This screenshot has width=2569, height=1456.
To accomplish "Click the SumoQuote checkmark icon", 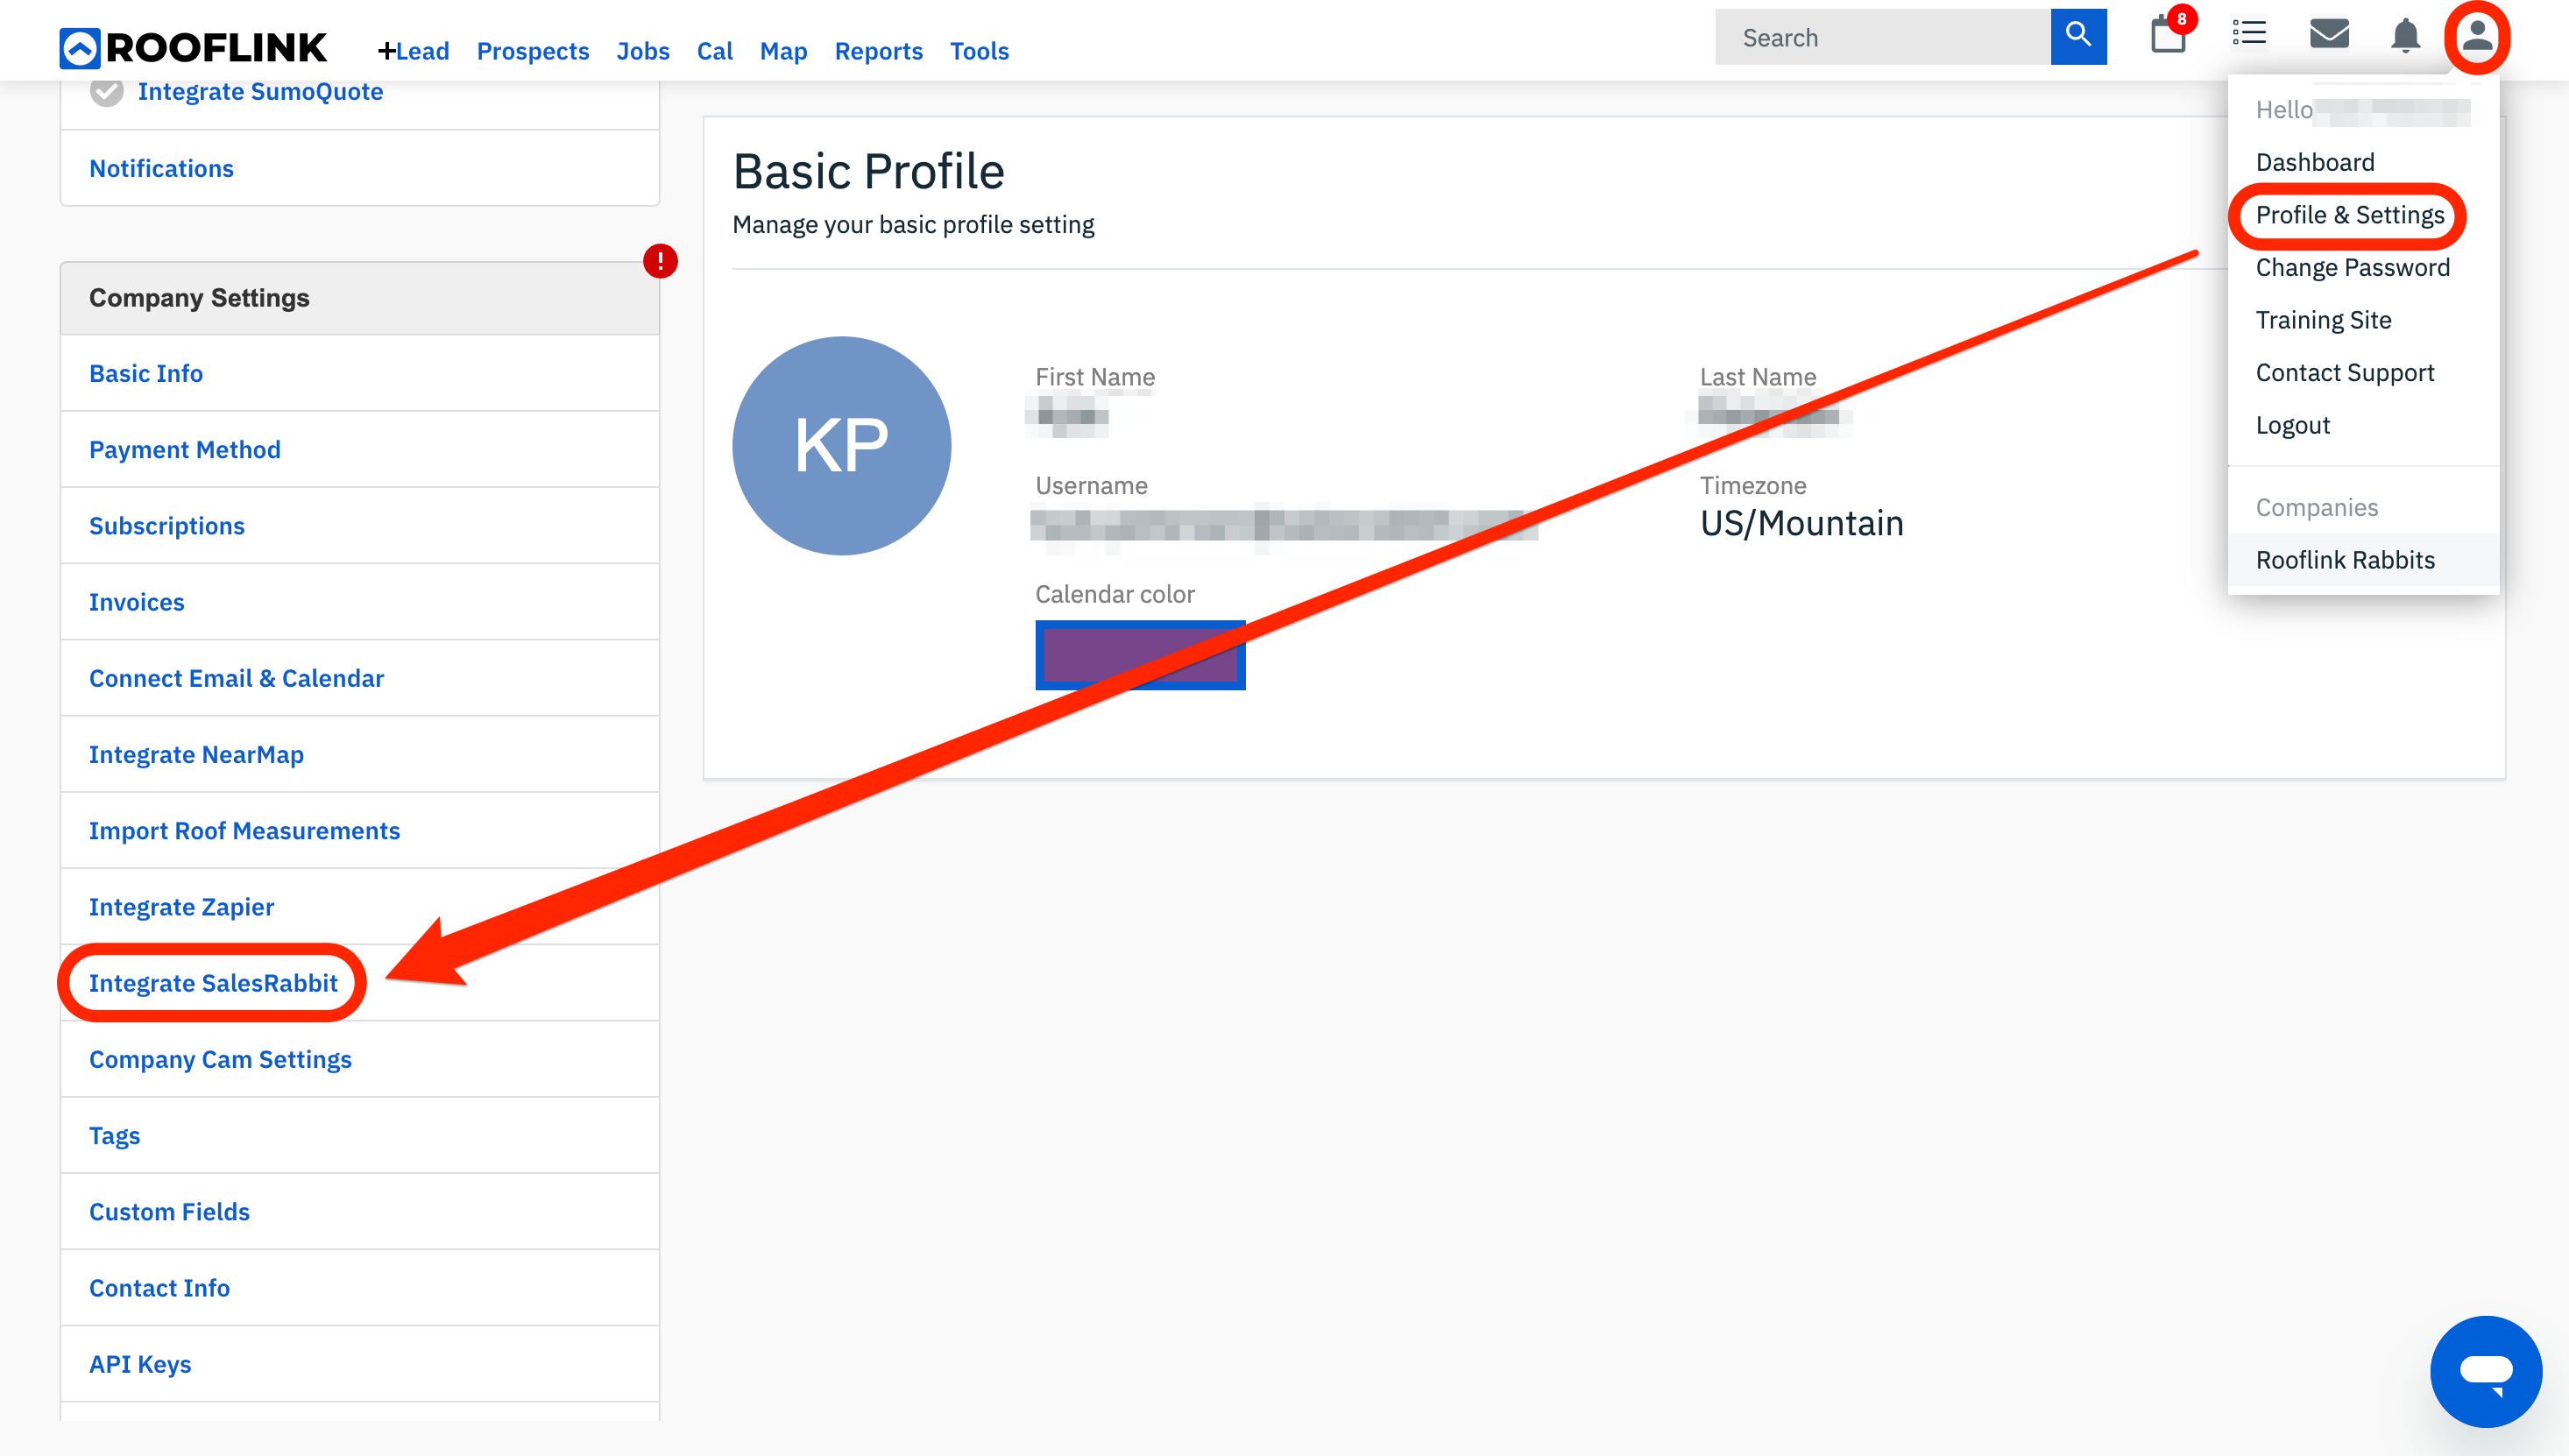I will [107, 91].
